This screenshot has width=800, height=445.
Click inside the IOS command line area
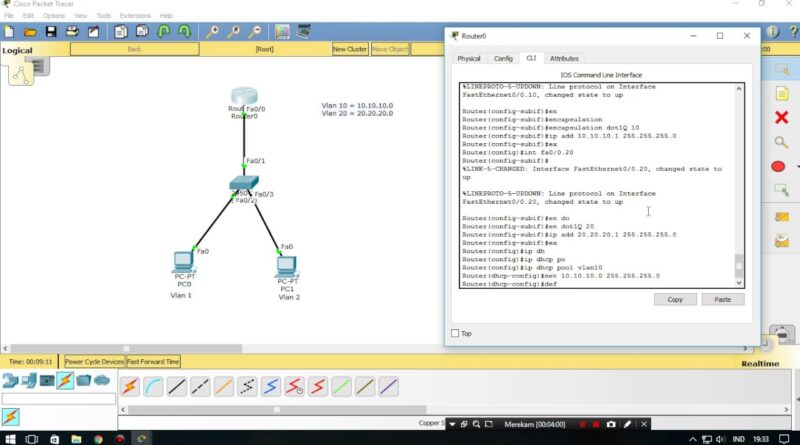597,185
